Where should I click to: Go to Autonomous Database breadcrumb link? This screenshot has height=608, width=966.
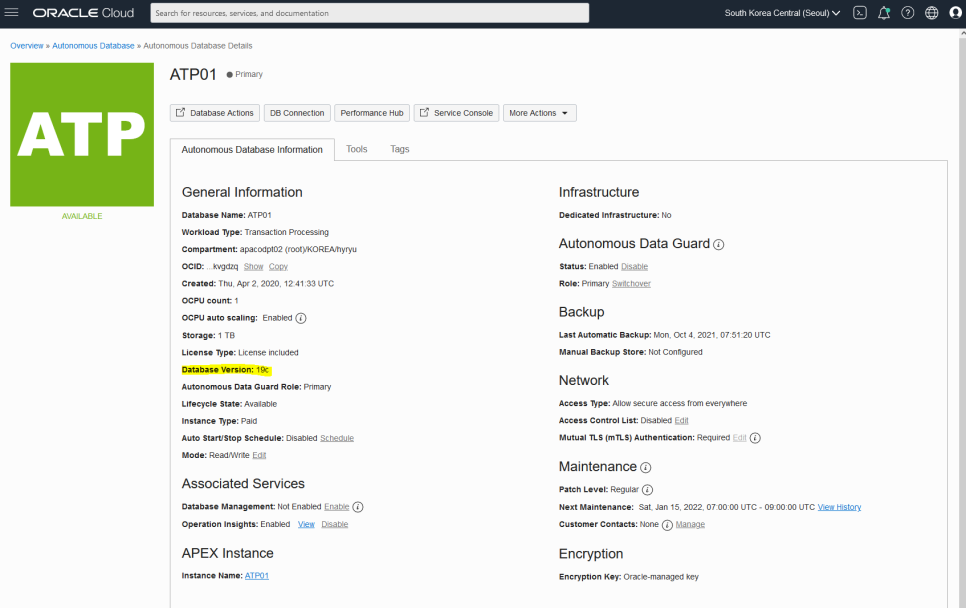click(93, 46)
